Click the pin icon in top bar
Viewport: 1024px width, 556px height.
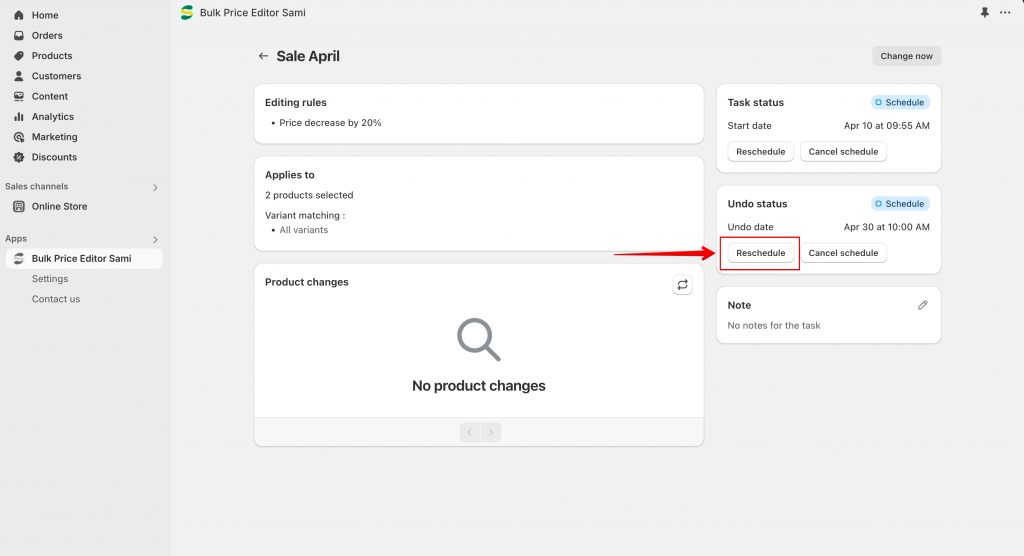pos(984,12)
